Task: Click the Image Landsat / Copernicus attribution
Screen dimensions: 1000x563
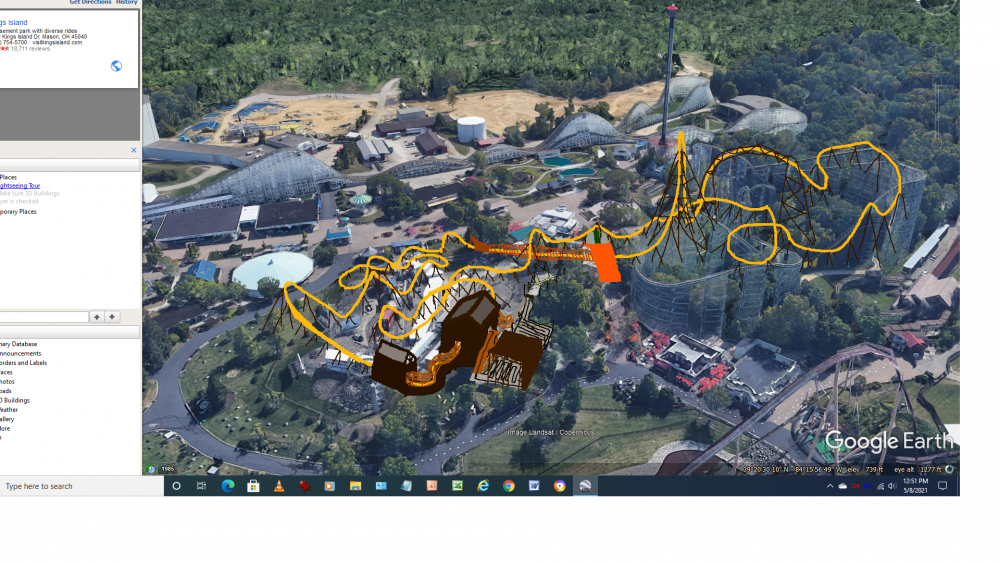Action: (550, 432)
